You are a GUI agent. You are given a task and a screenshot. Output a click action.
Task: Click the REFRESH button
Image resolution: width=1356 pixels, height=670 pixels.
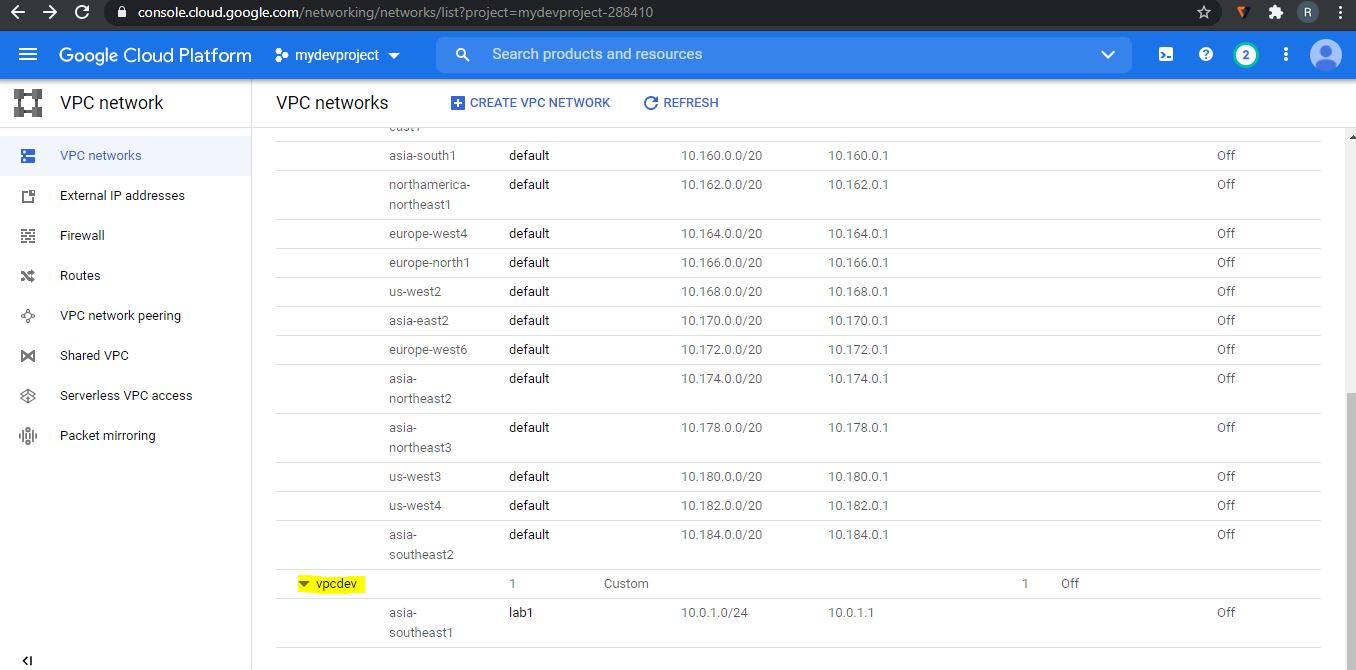click(681, 102)
